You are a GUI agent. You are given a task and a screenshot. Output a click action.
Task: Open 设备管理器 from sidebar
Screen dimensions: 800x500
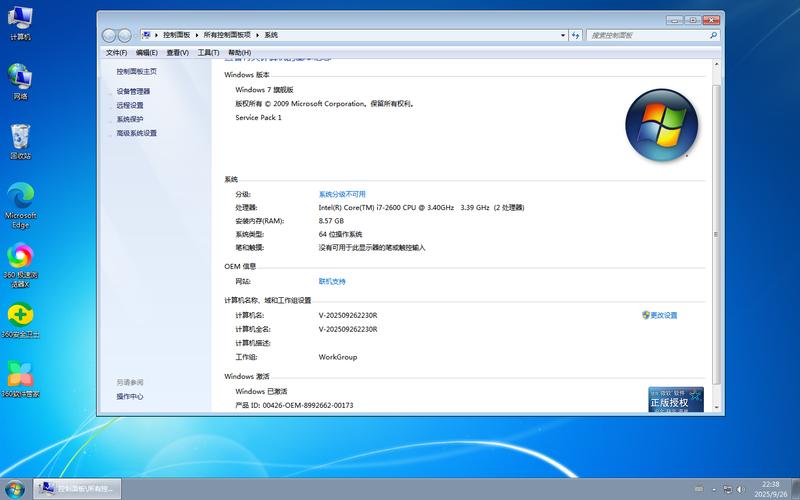tap(133, 91)
